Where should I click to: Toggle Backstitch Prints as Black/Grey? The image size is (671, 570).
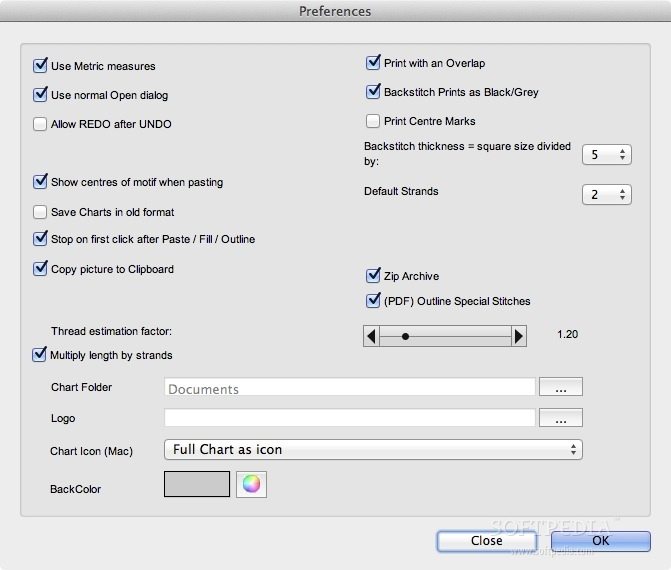tap(373, 92)
